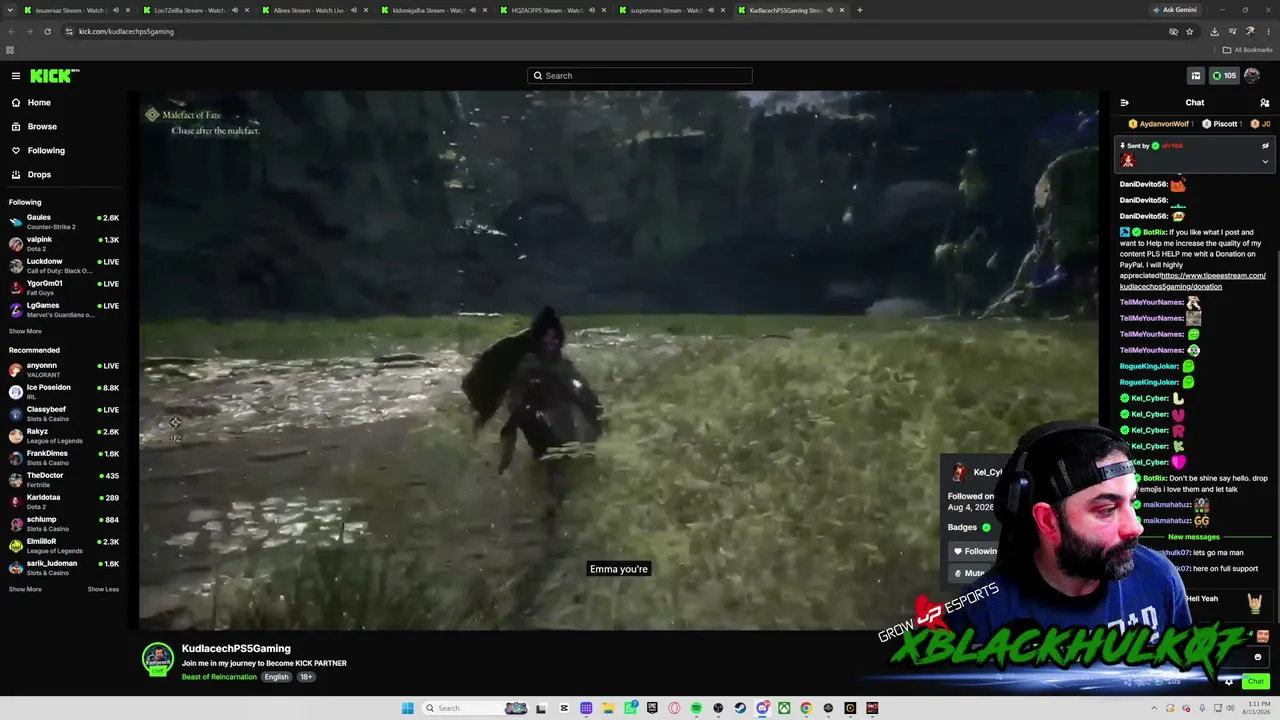
Task: Go to Home in sidebar
Action: pos(39,103)
